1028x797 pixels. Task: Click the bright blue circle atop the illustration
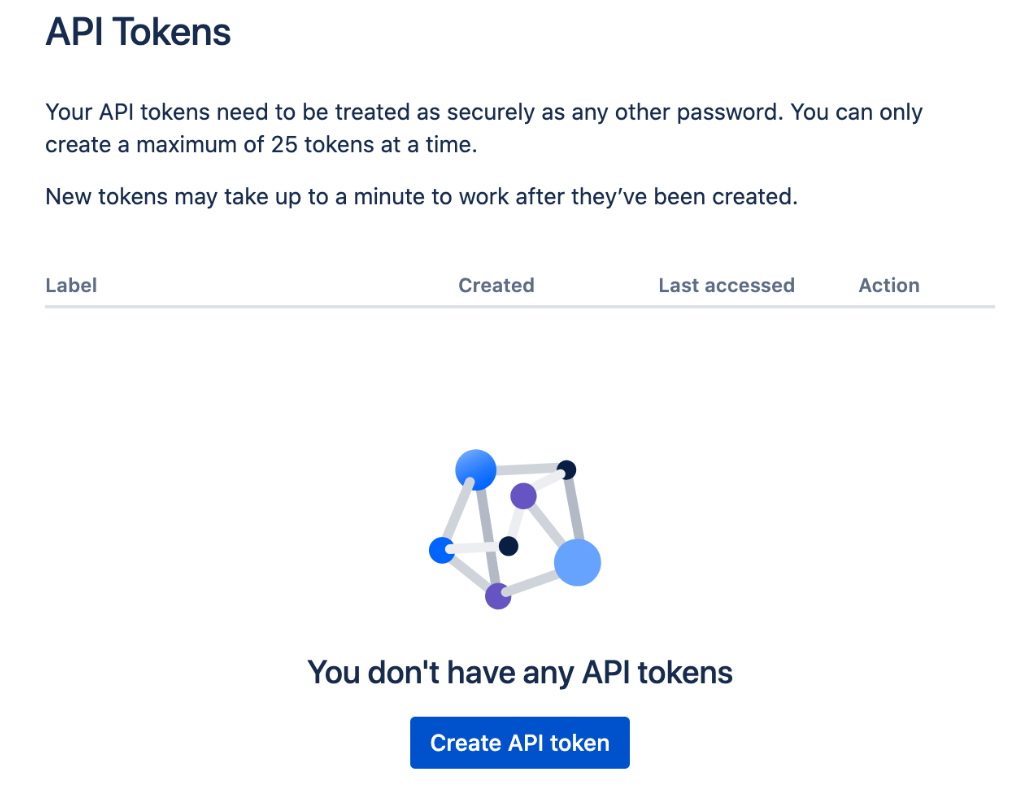476,468
